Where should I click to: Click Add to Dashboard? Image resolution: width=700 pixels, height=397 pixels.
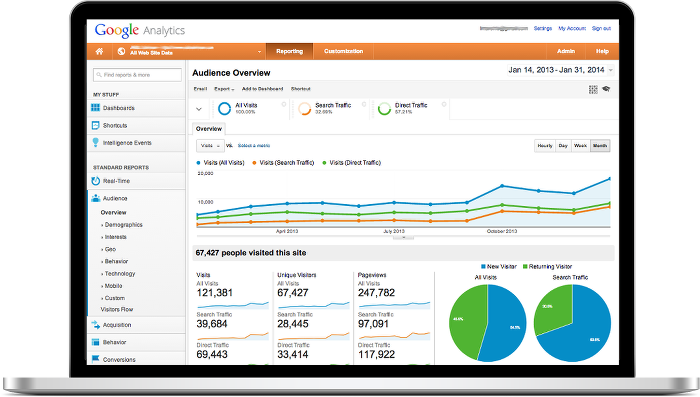pyautogui.click(x=262, y=89)
